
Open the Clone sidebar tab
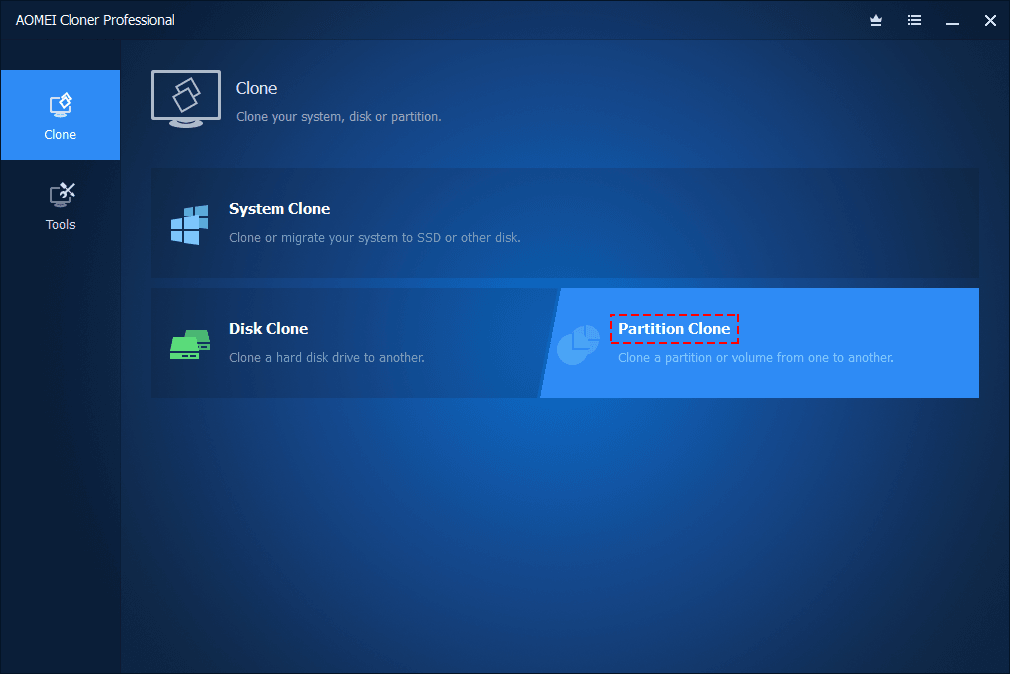click(x=60, y=115)
